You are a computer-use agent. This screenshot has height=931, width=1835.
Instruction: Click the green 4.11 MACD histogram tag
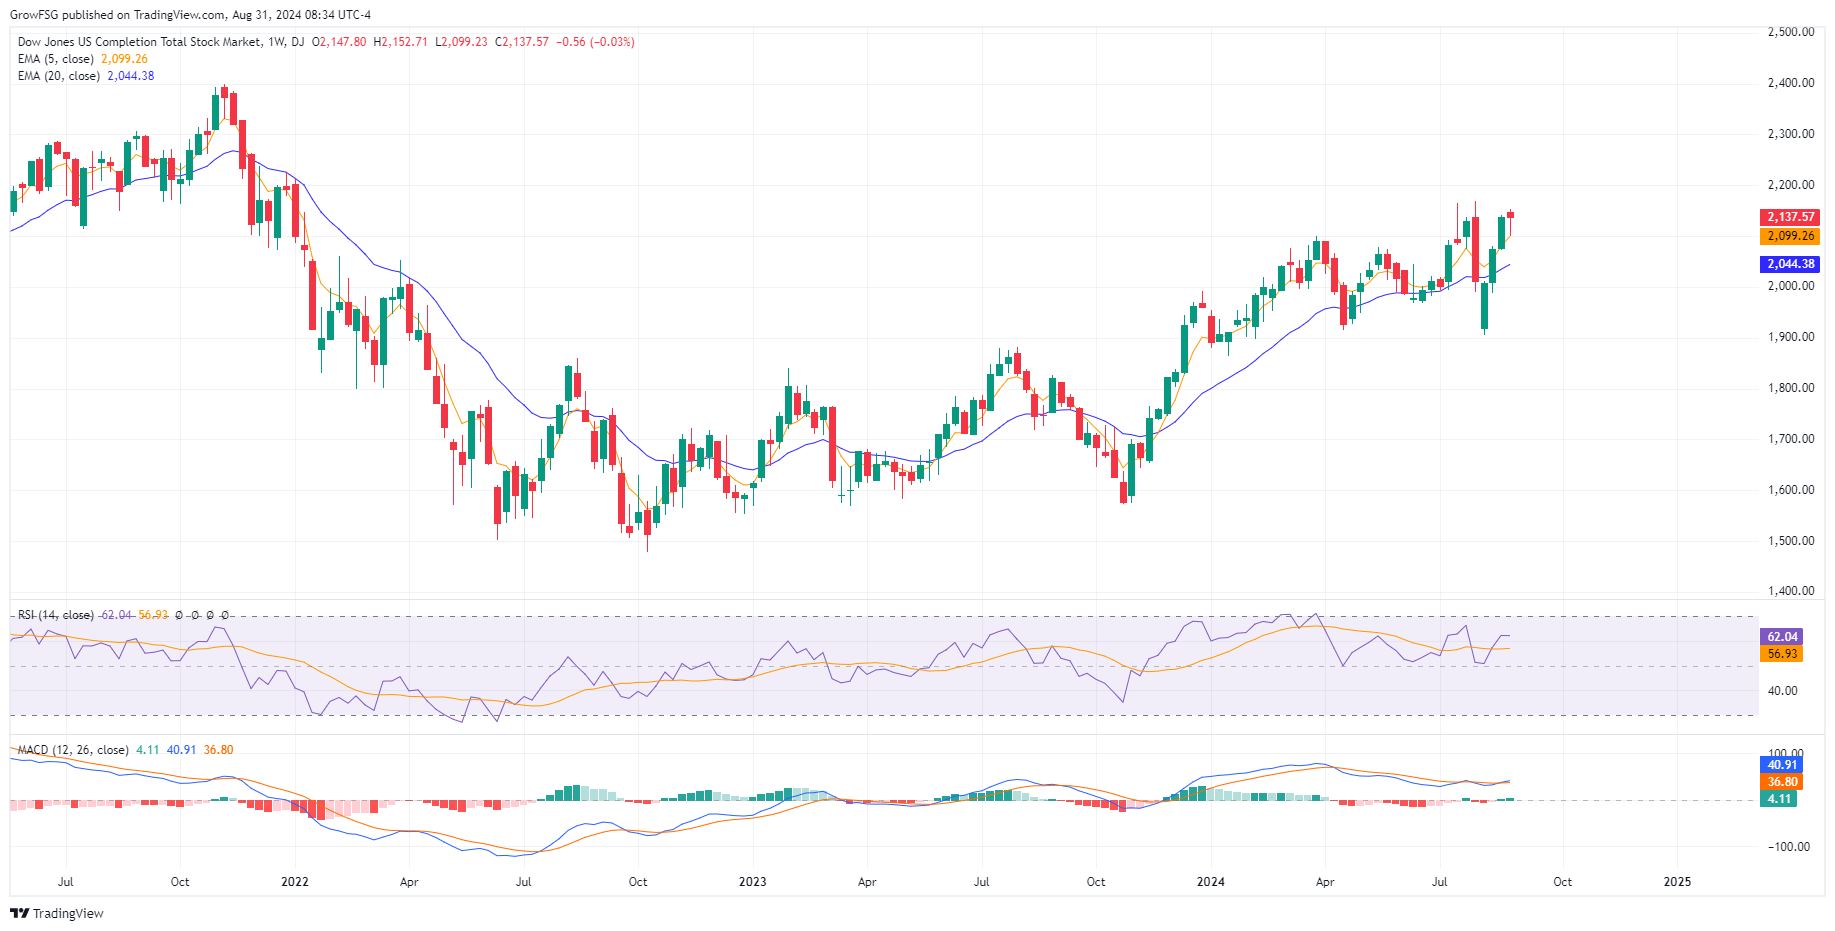click(x=1778, y=799)
